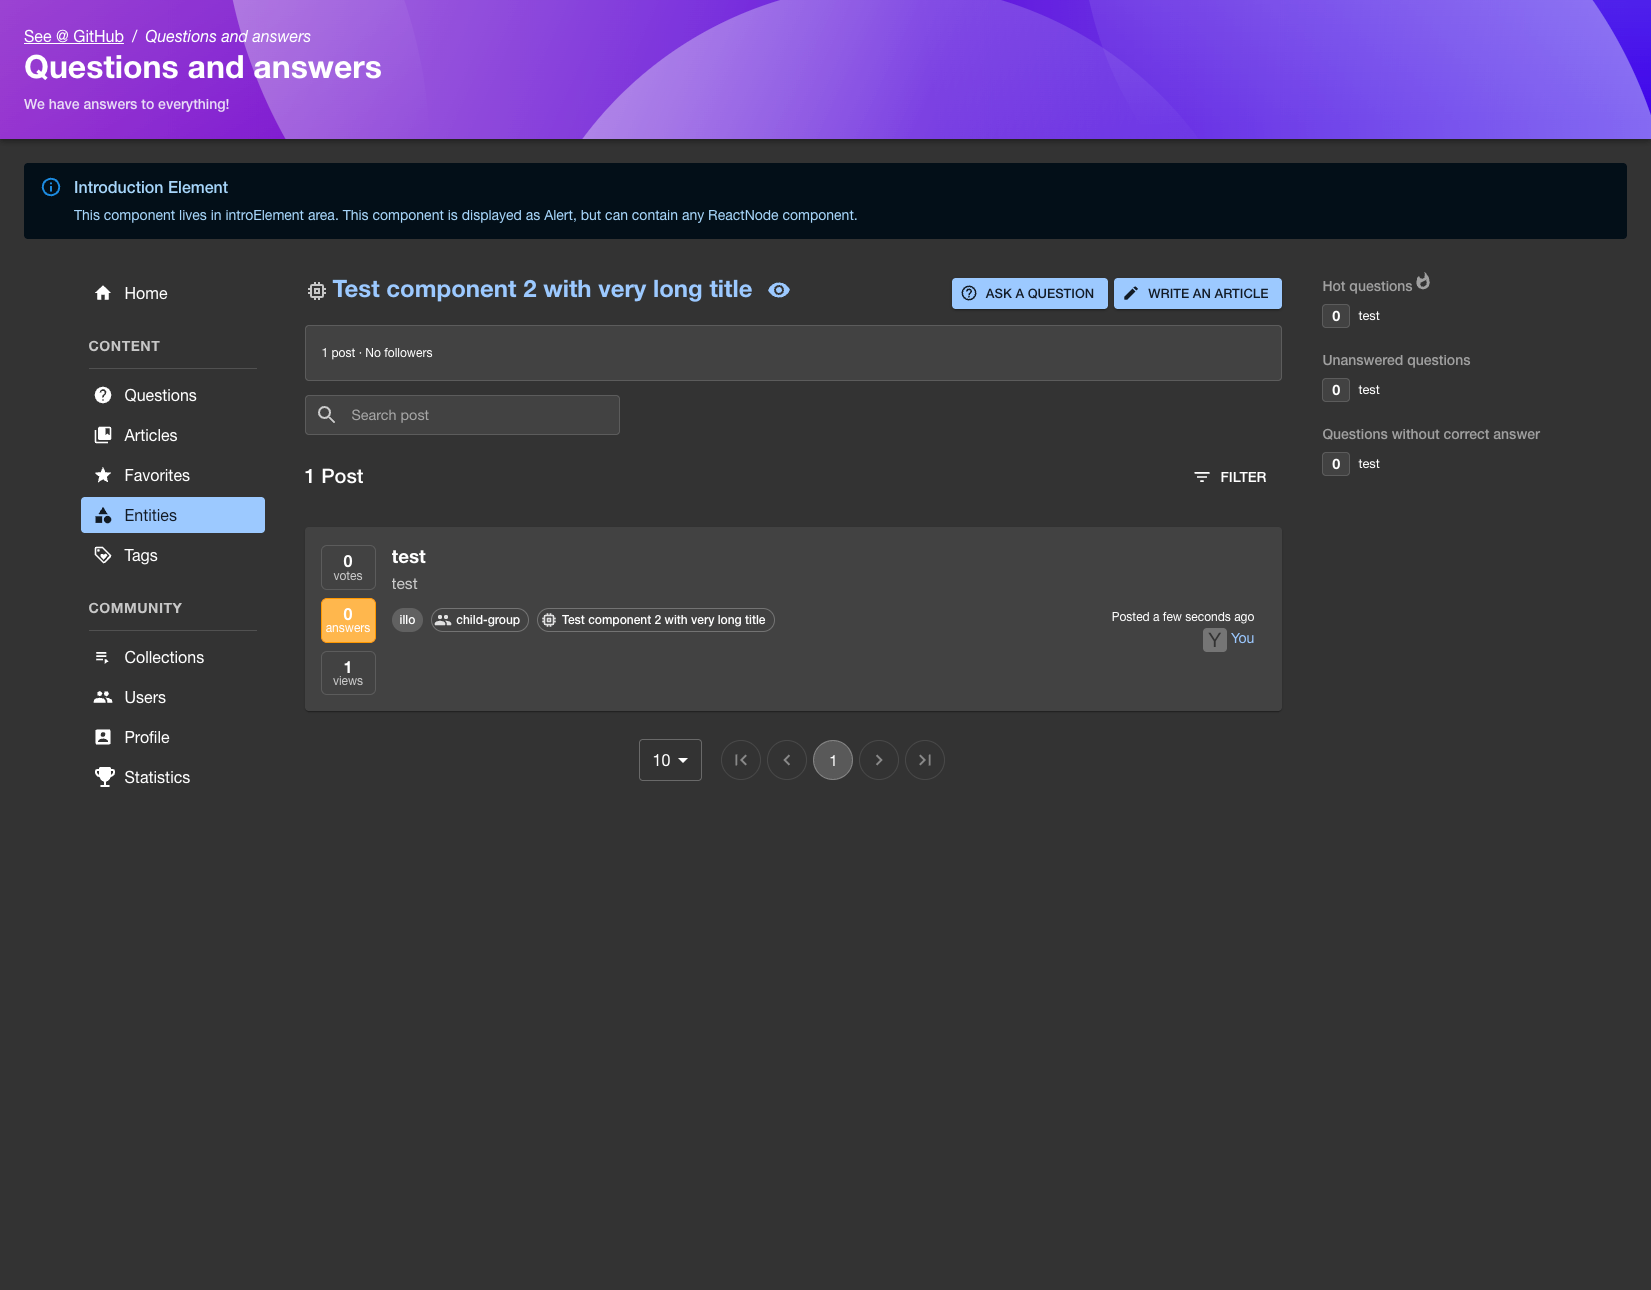
Task: Click the Test component 2 with very long title heading
Action: (x=542, y=289)
